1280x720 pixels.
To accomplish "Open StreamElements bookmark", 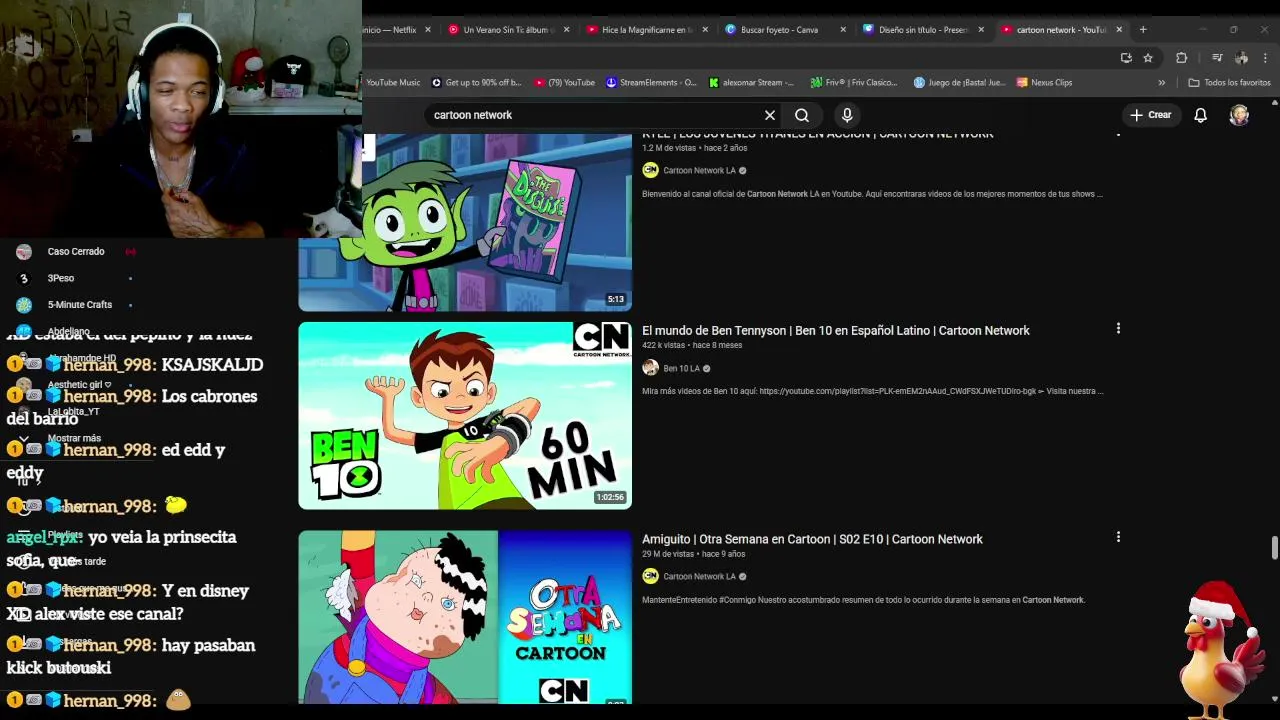I will (651, 83).
